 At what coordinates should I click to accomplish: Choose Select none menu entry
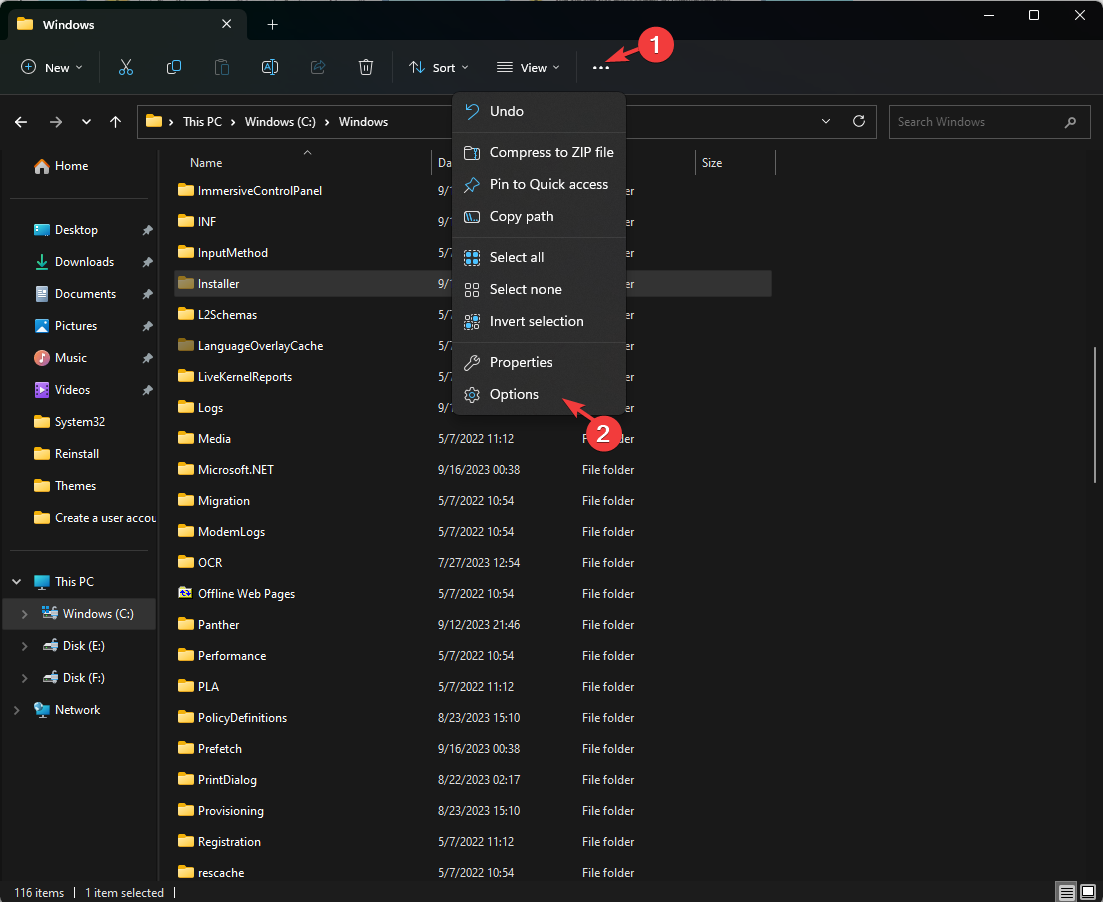click(x=539, y=289)
